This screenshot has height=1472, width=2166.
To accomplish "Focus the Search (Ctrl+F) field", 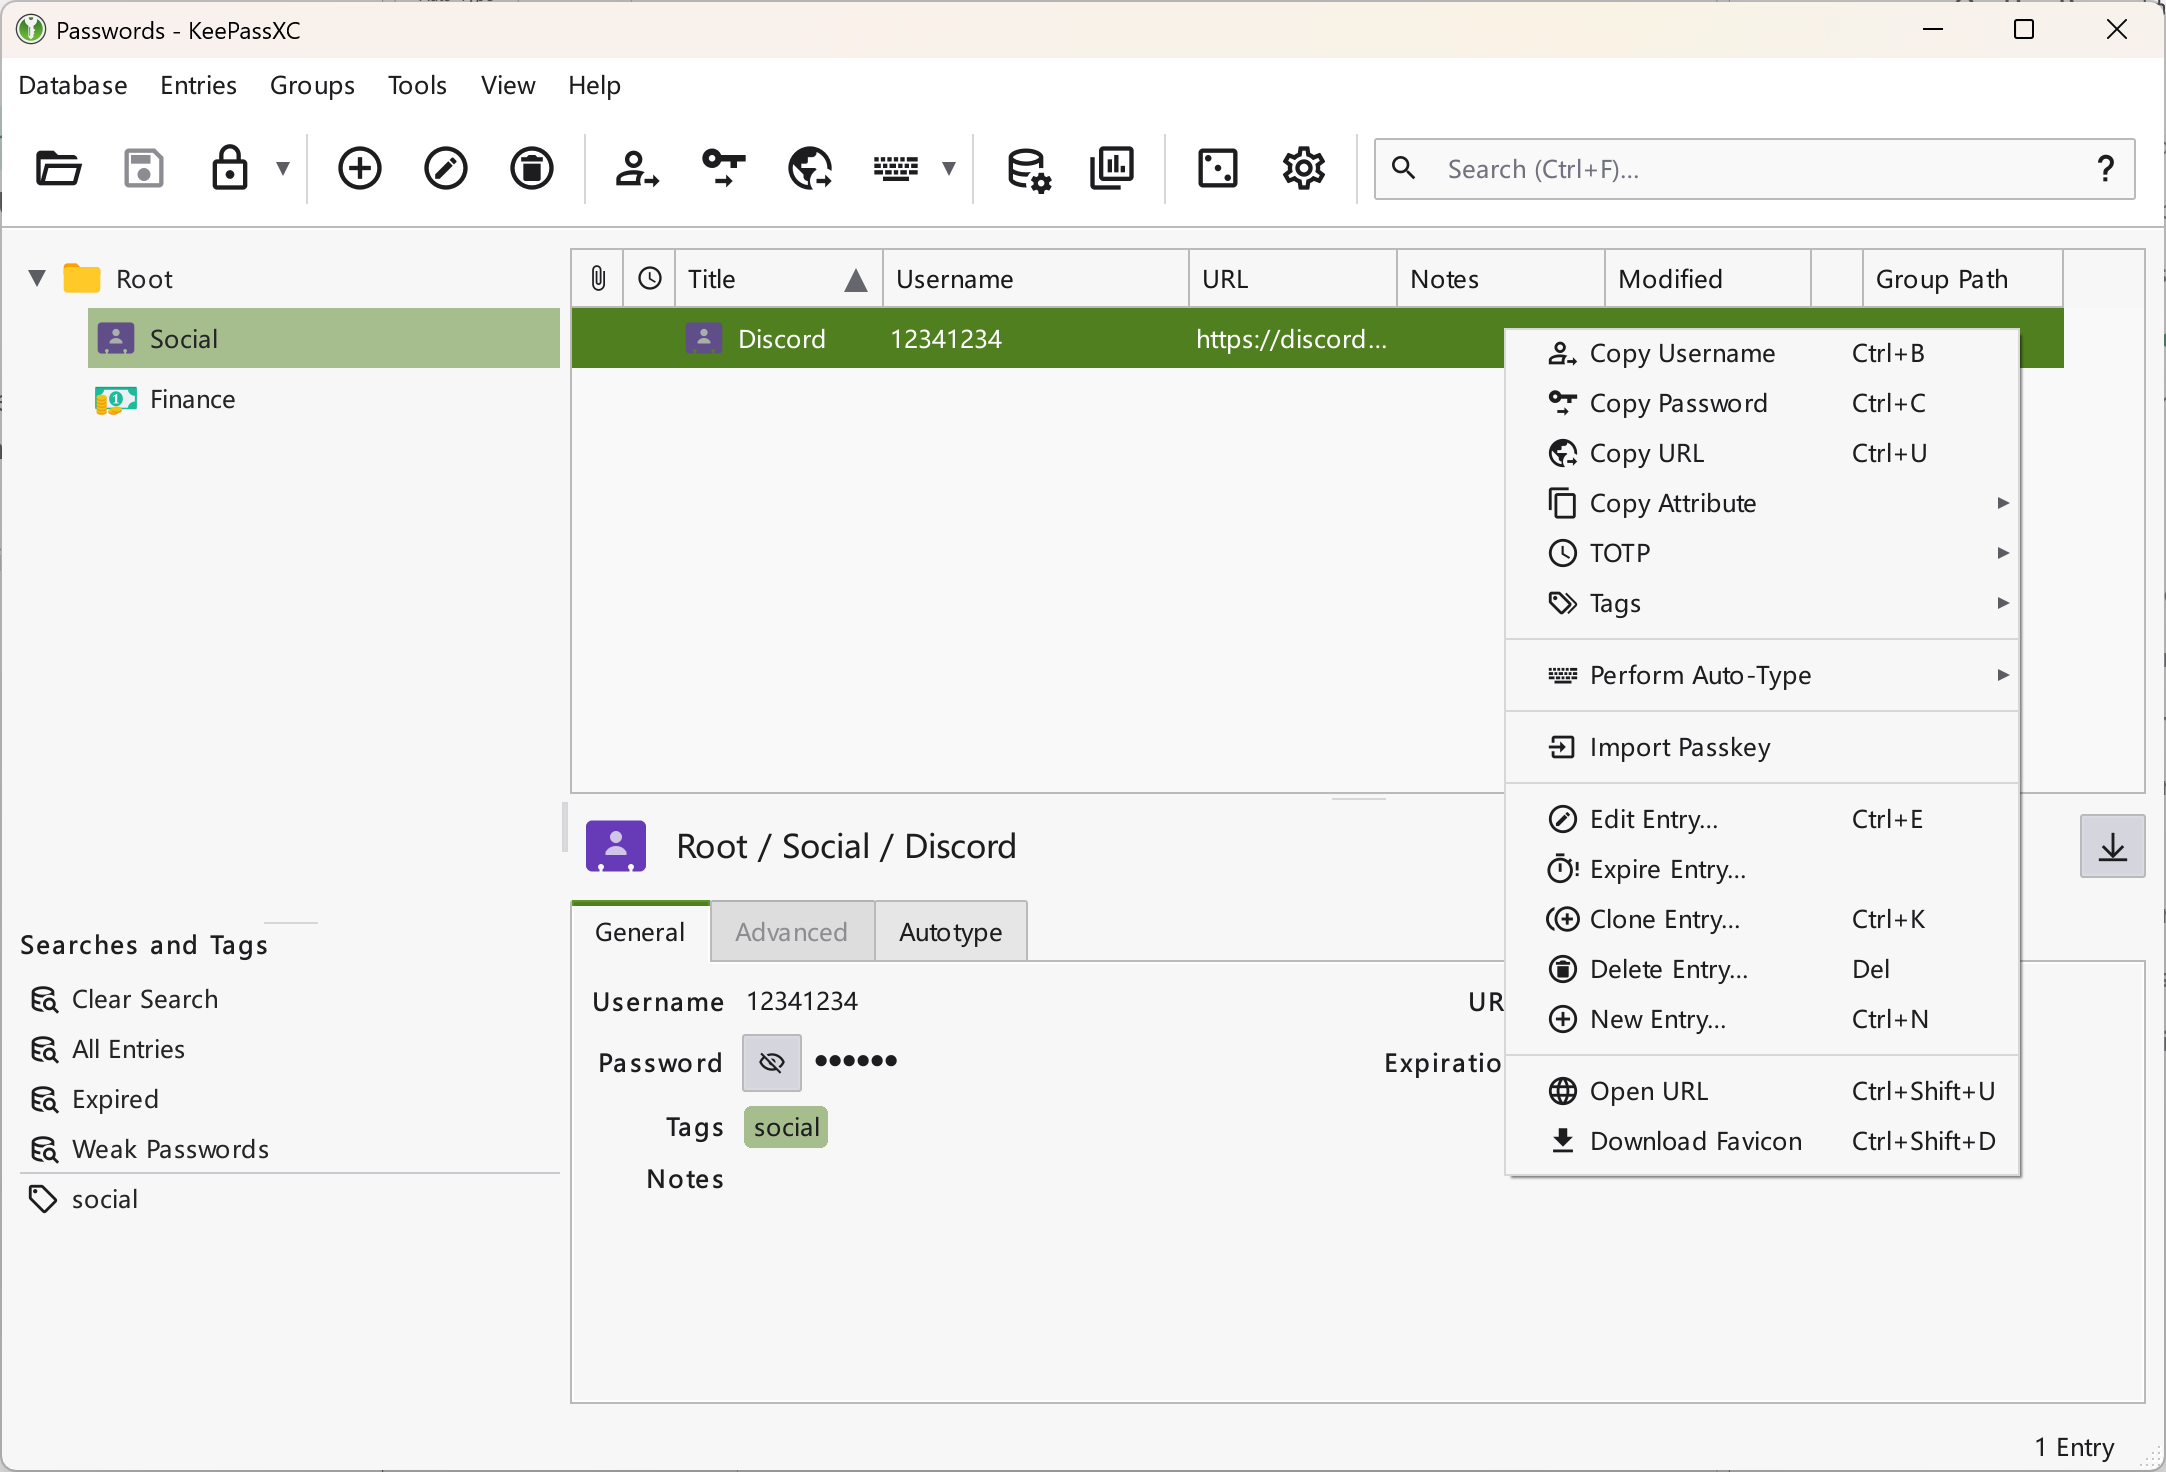I will [x=1755, y=169].
